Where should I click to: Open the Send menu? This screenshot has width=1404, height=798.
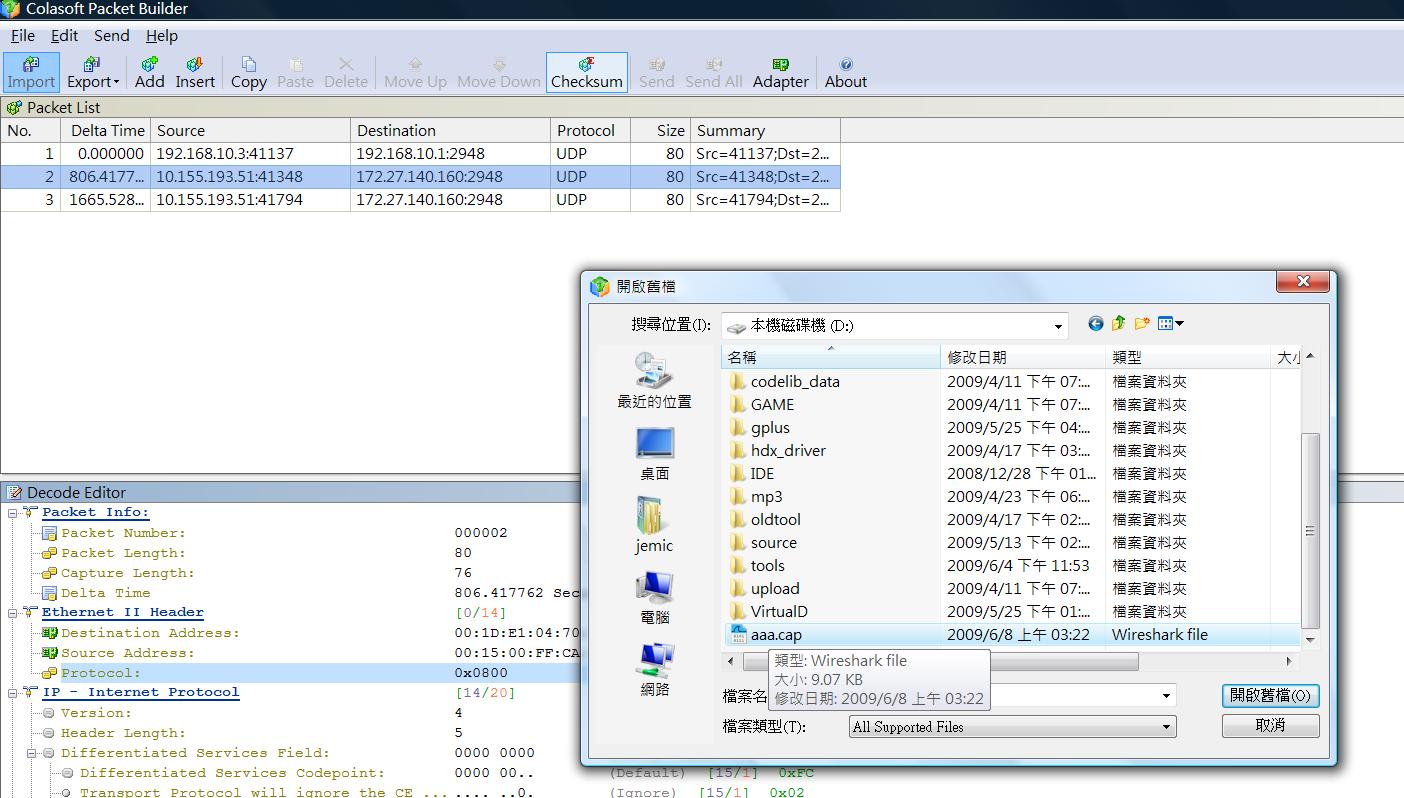(x=111, y=35)
